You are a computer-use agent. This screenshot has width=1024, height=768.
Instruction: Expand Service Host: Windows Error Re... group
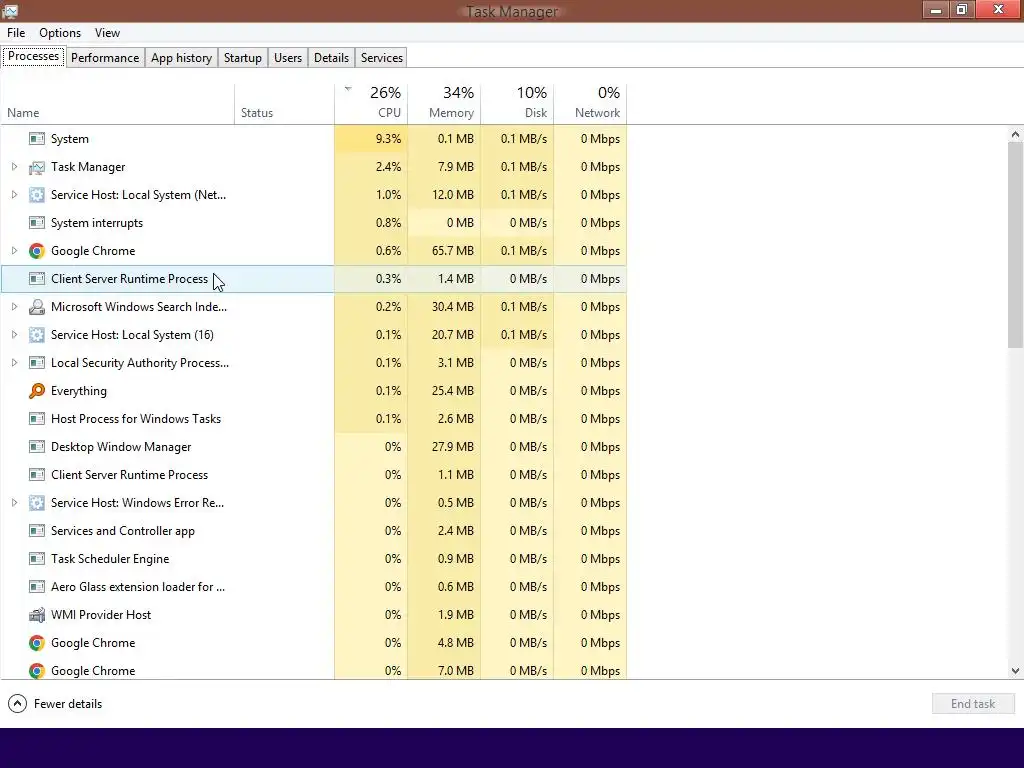(14, 503)
